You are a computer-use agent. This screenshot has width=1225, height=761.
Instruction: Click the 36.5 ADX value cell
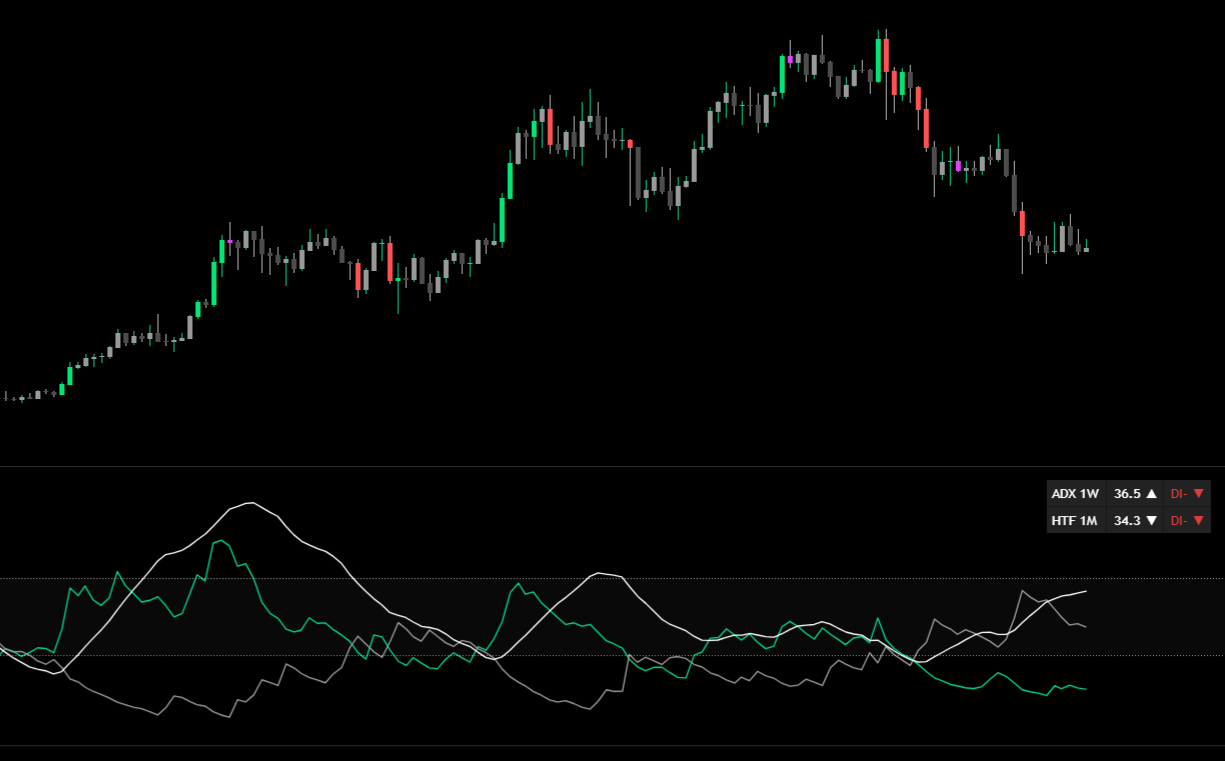pyautogui.click(x=1130, y=493)
